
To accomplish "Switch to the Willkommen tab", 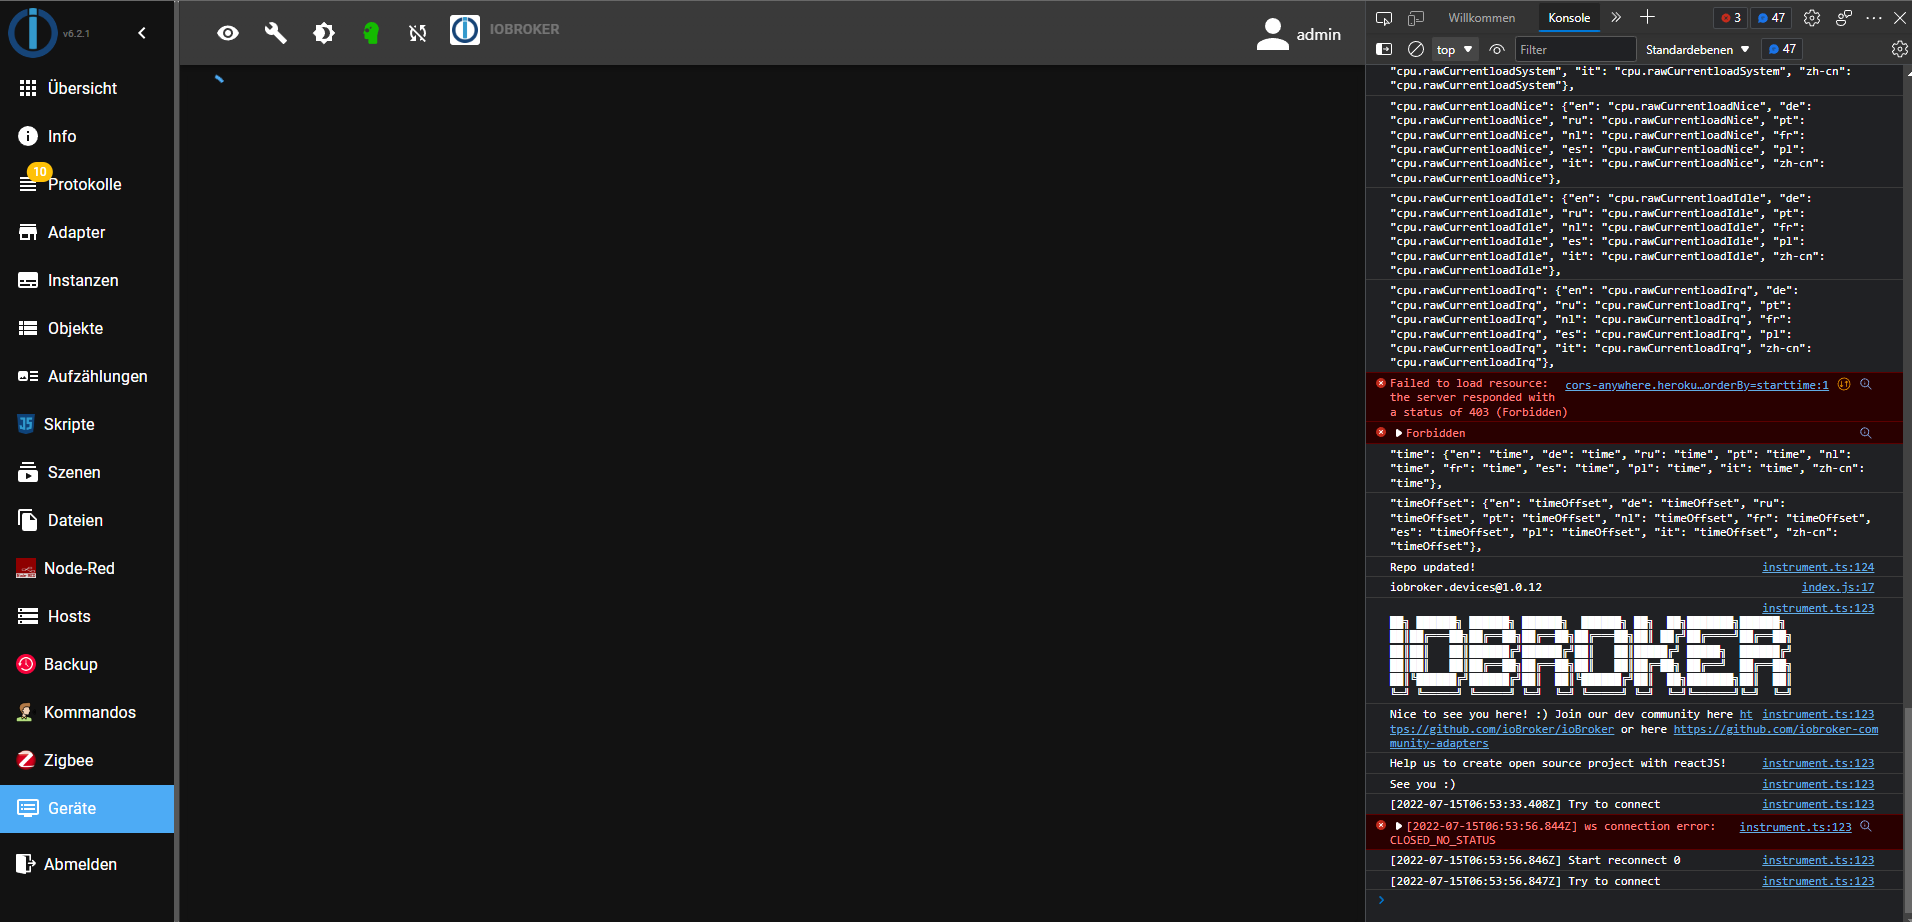I will 1481,17.
